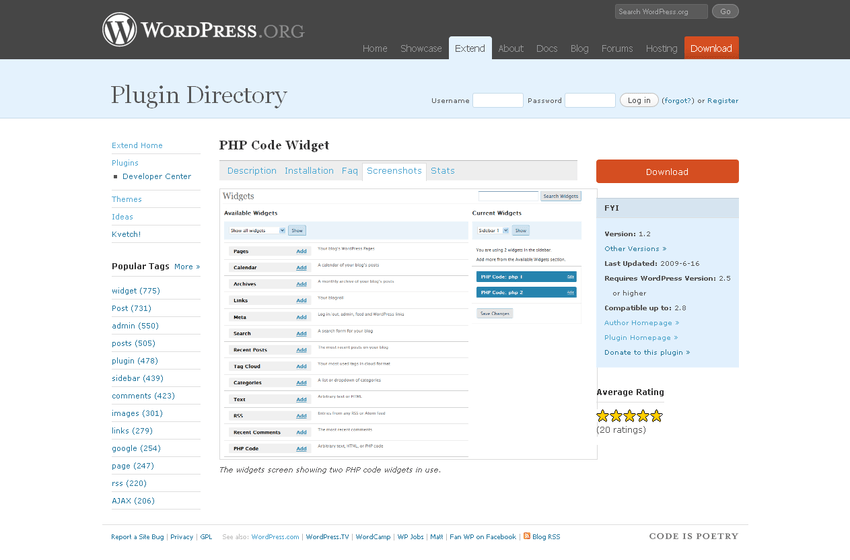
Task: Open the Installation tab
Action: [309, 171]
